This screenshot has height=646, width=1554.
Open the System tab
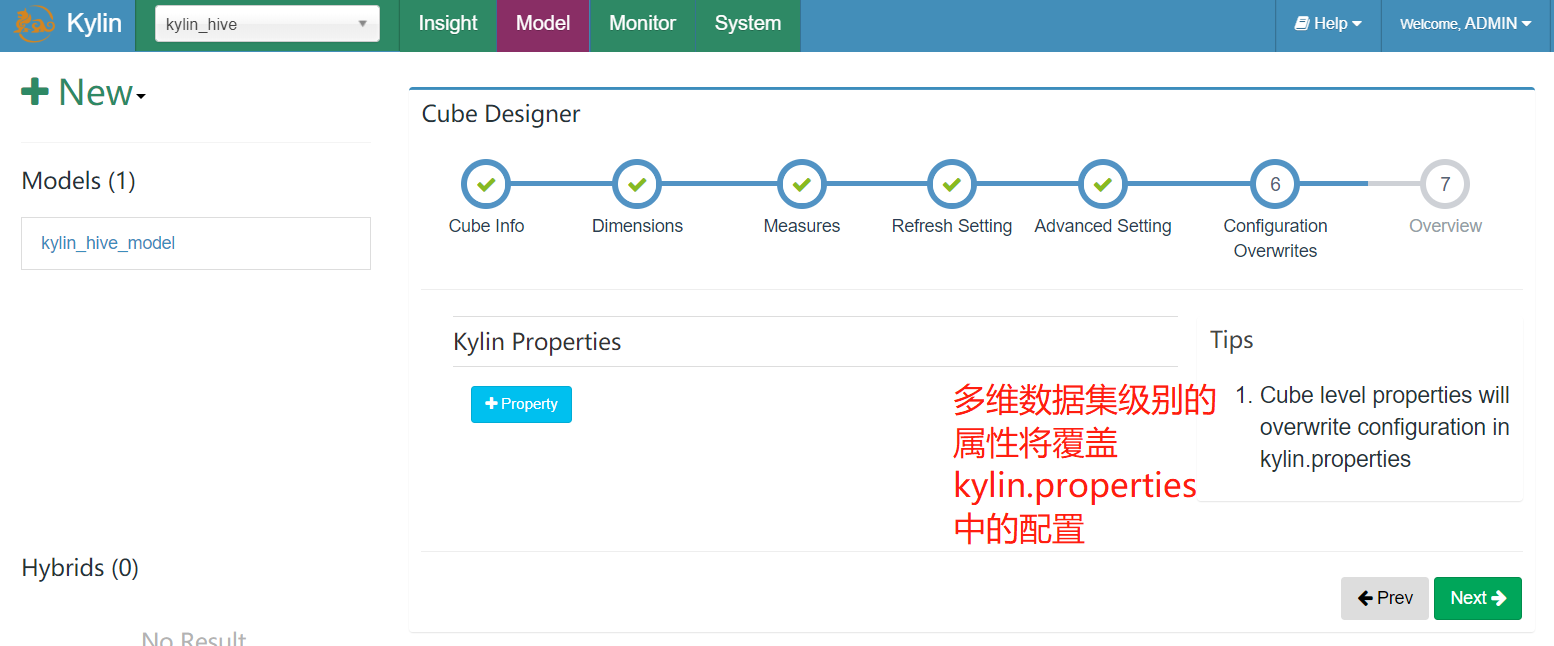(748, 24)
